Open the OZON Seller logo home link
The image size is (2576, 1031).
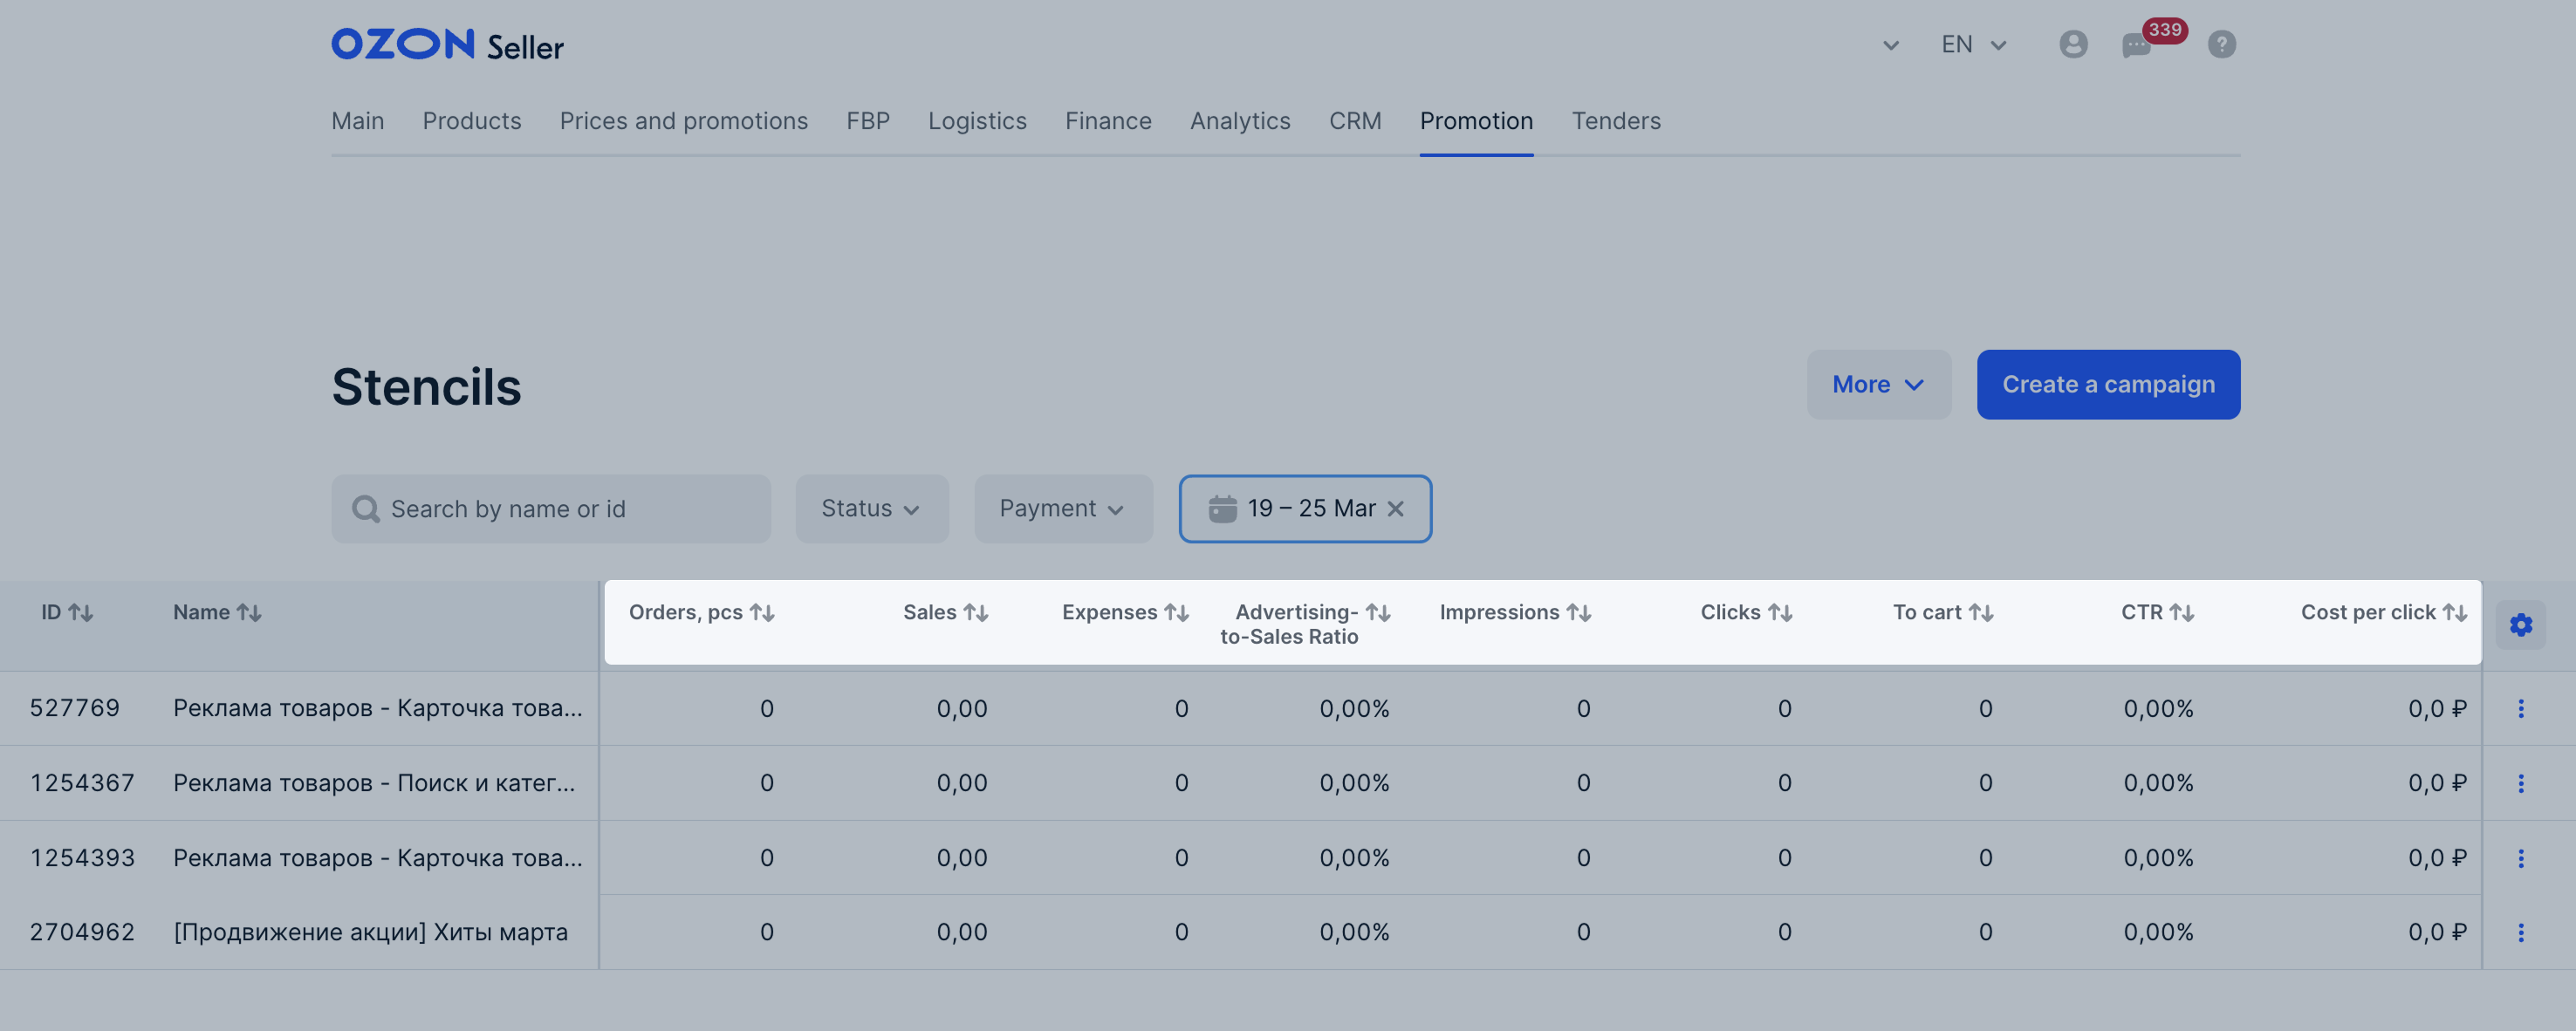tap(447, 45)
